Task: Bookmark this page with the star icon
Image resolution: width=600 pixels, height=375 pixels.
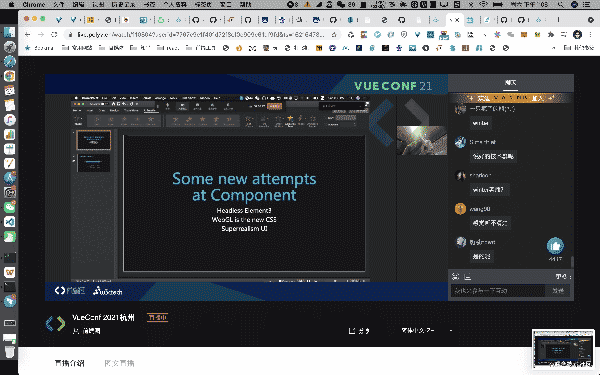Action: (x=334, y=34)
